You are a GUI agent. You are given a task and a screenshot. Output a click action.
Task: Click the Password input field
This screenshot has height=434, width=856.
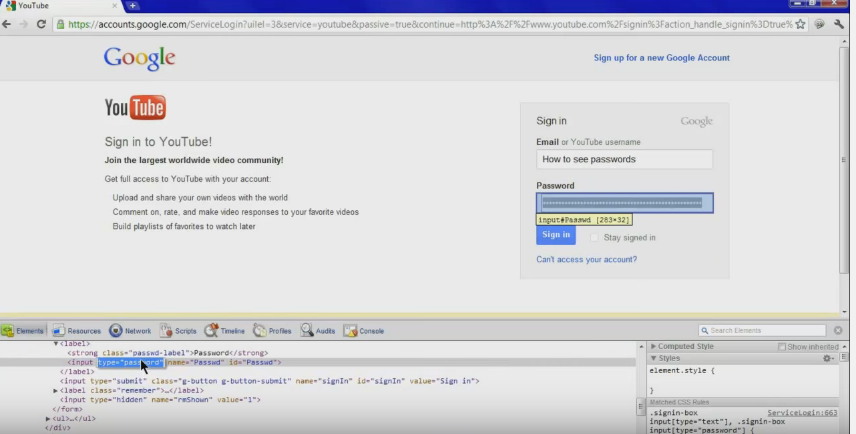(x=625, y=203)
